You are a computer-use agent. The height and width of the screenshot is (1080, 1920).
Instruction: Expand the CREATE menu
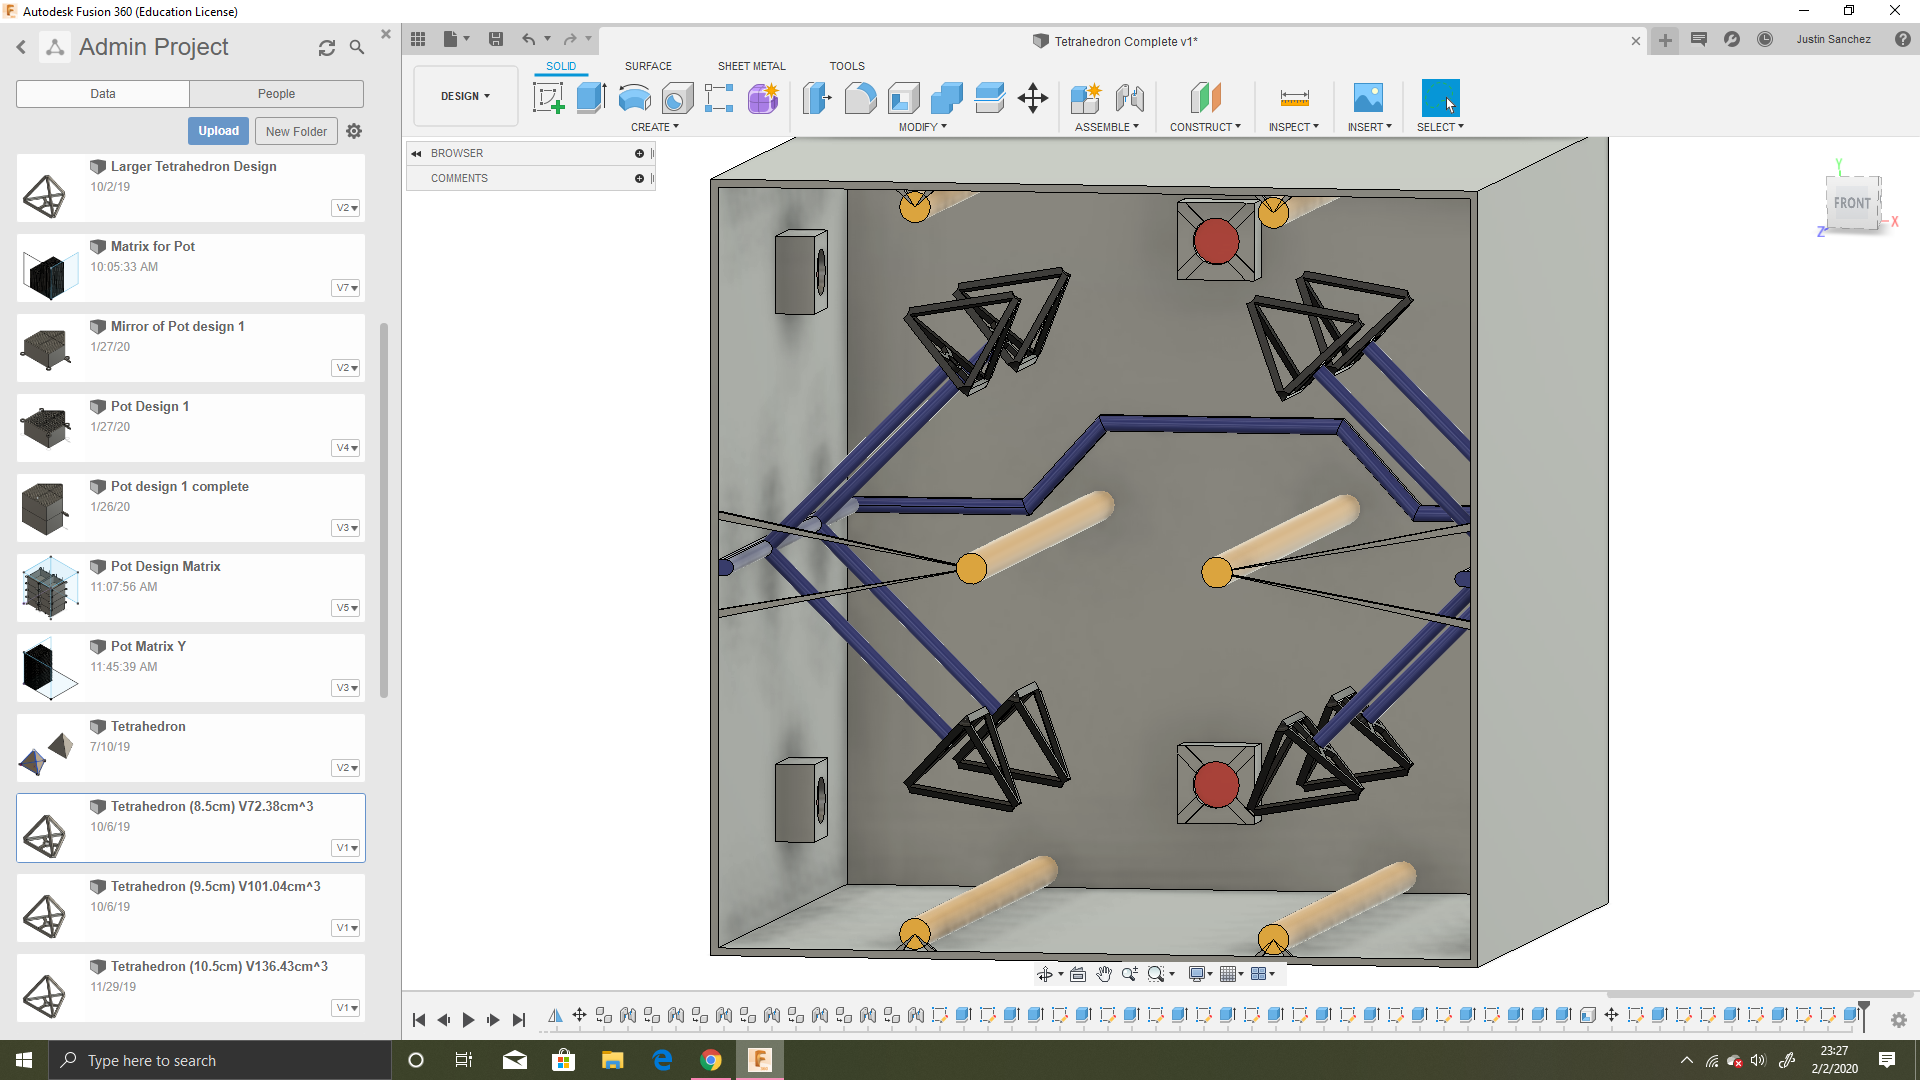click(655, 127)
